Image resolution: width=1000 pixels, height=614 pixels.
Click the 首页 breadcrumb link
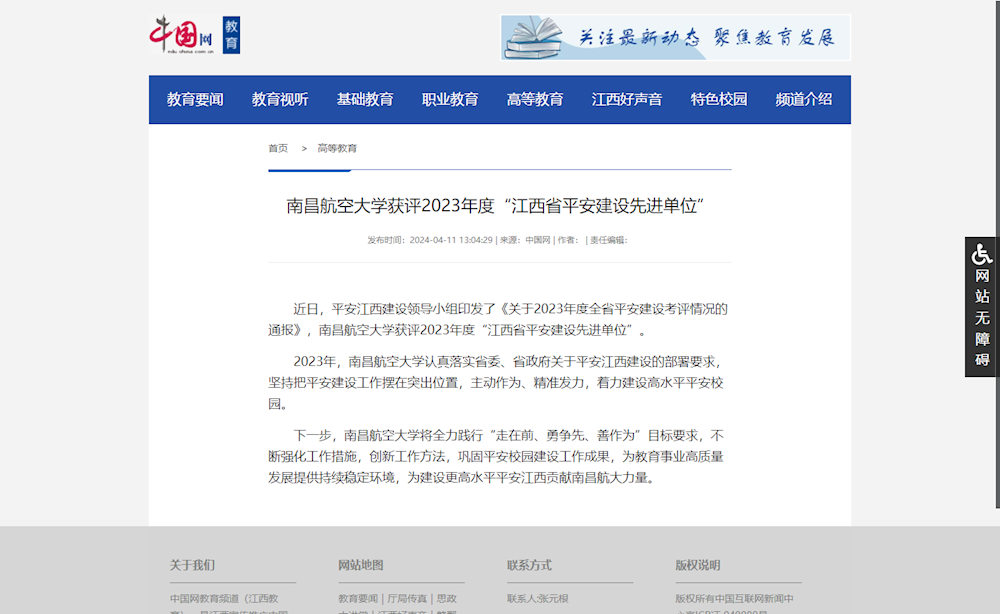click(278, 148)
